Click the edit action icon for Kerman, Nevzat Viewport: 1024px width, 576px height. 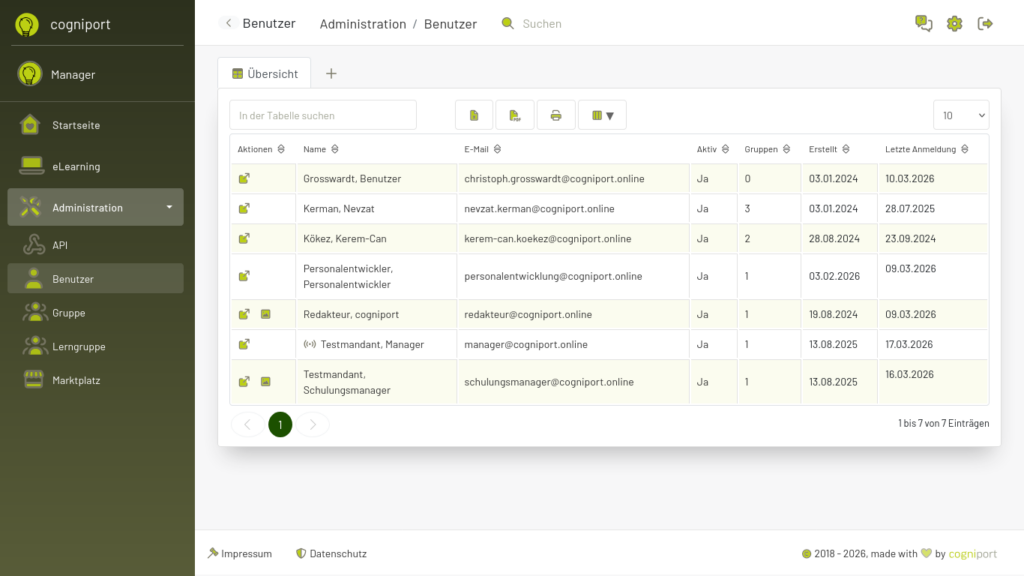tap(243, 209)
